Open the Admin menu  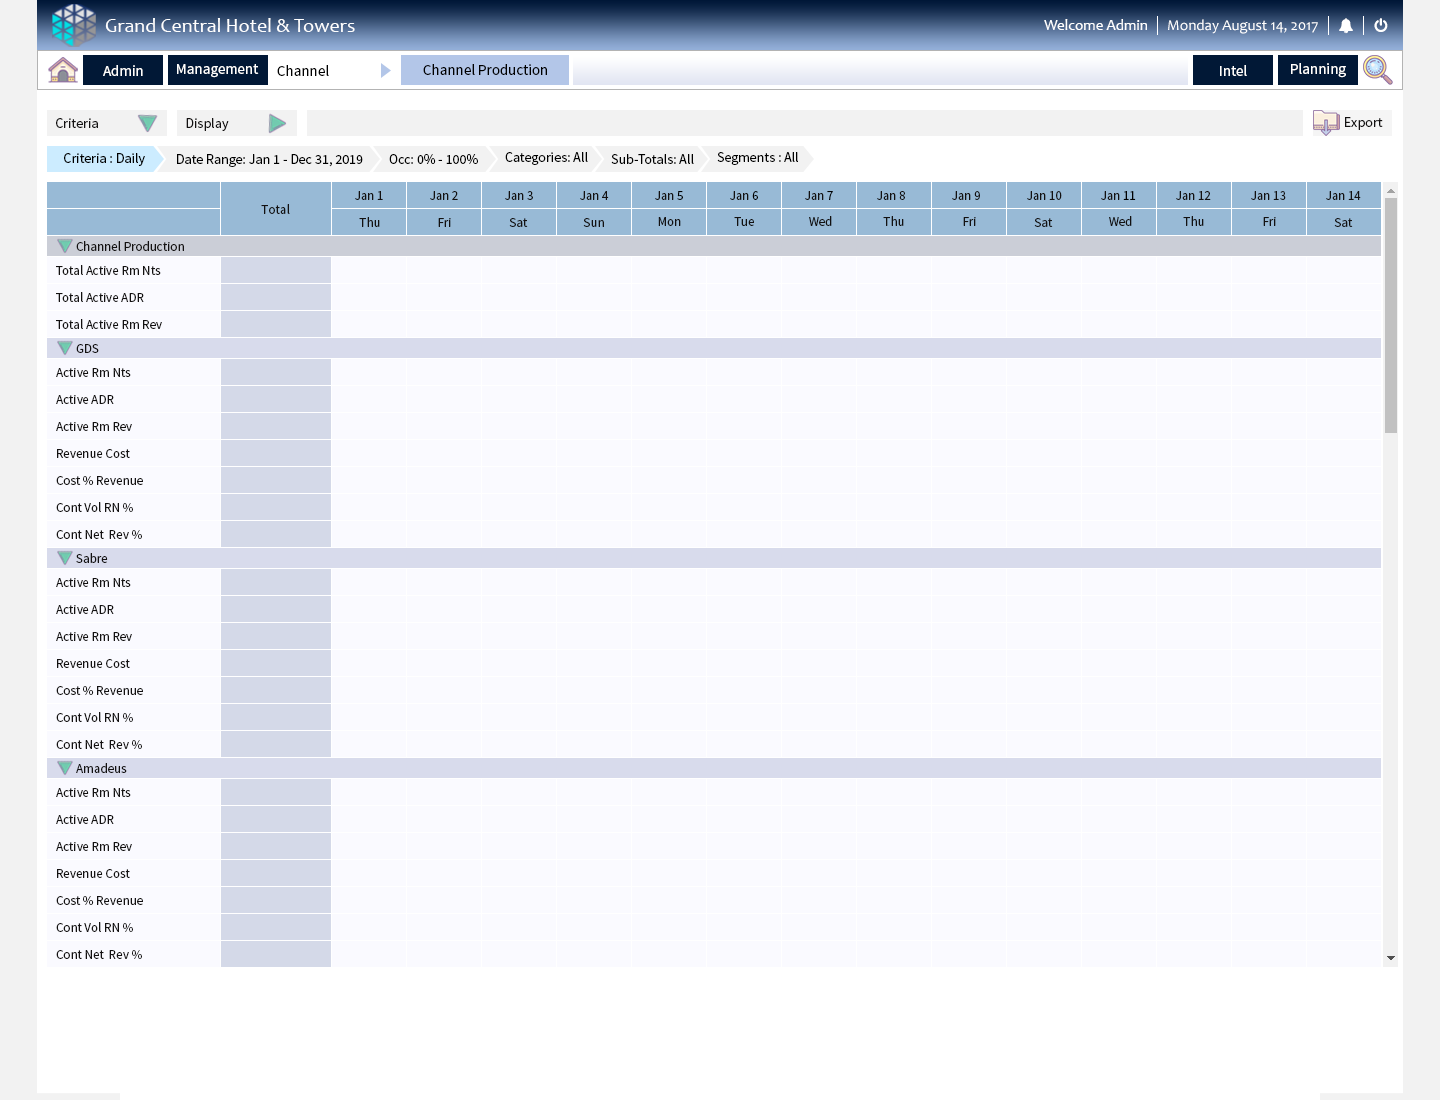coord(123,71)
